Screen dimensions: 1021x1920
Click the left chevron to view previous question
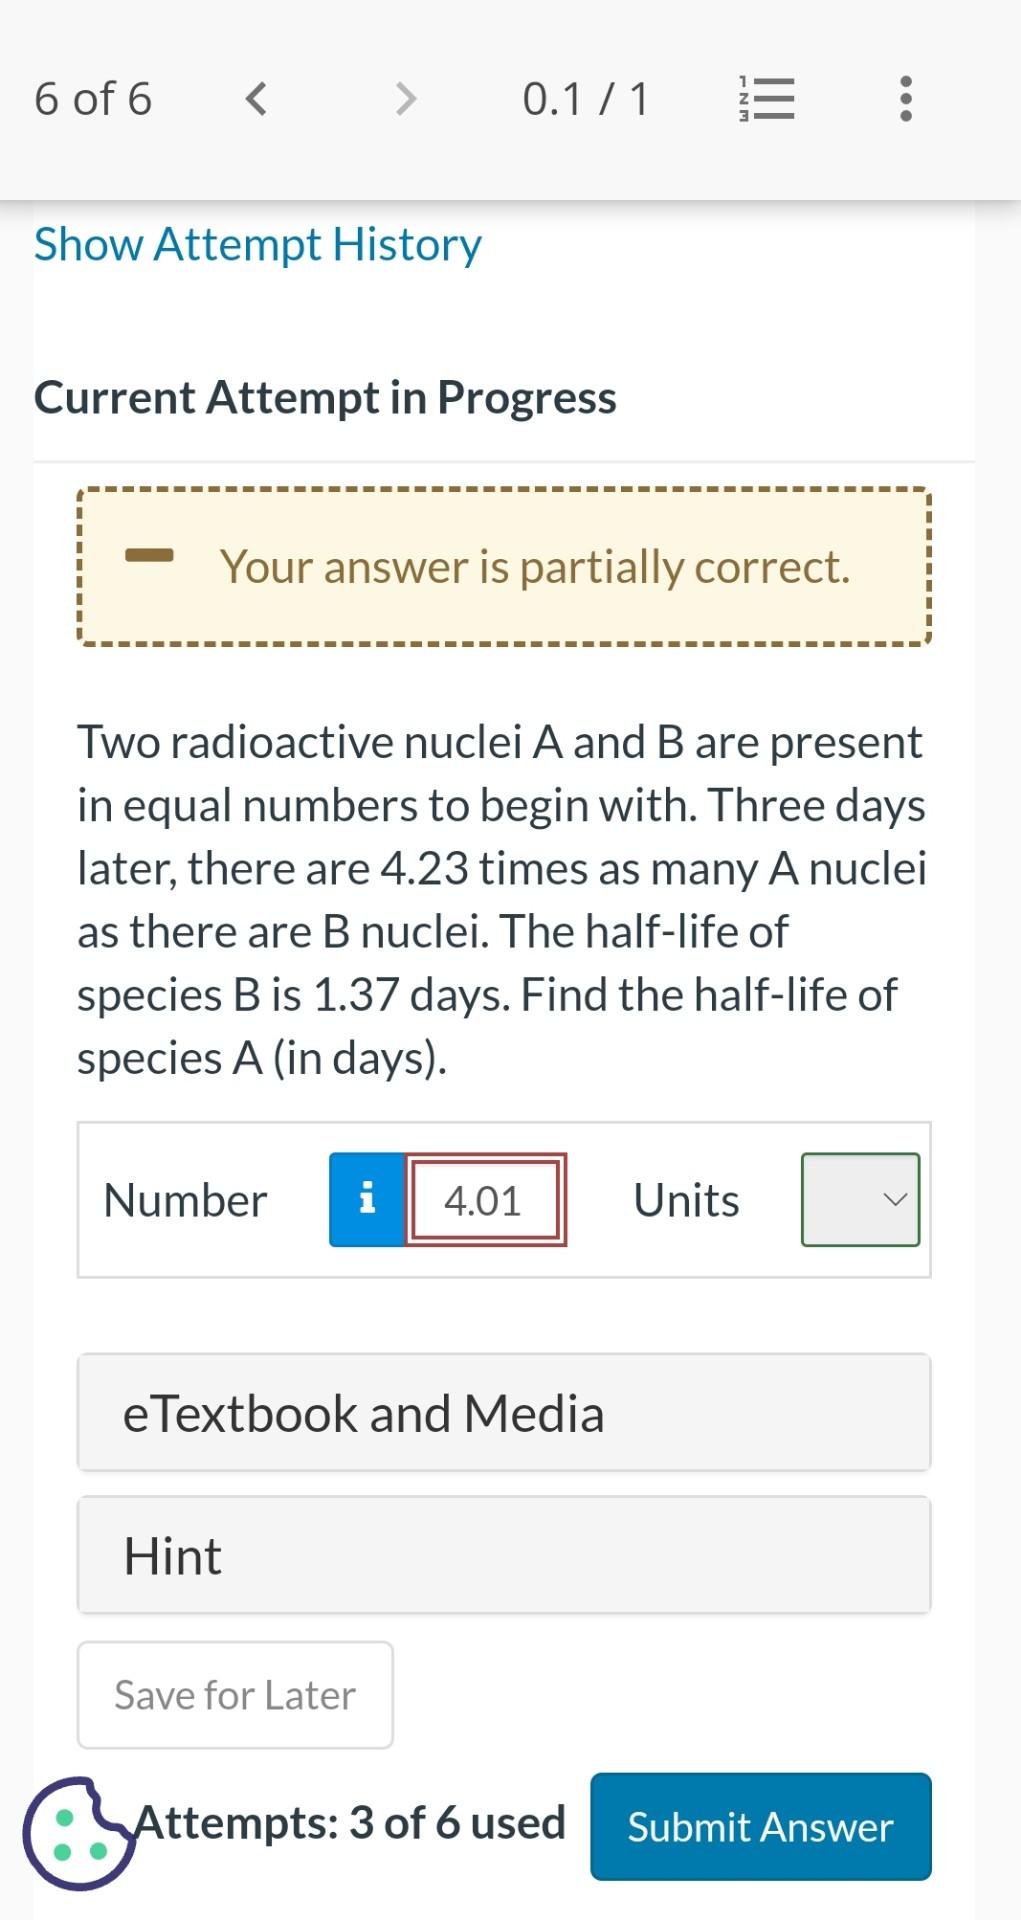click(x=256, y=98)
